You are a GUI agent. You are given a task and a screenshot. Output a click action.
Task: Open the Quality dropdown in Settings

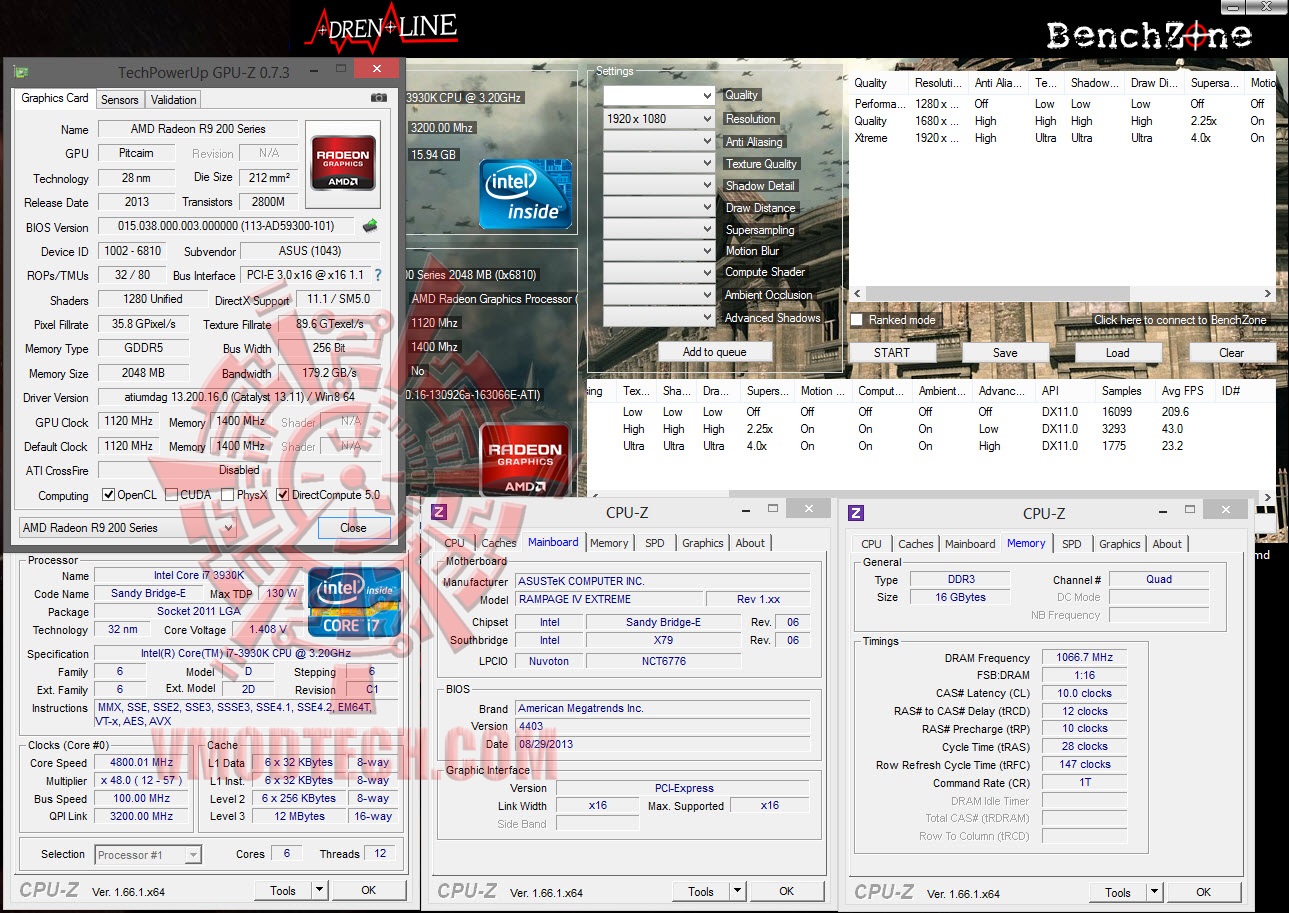point(659,96)
